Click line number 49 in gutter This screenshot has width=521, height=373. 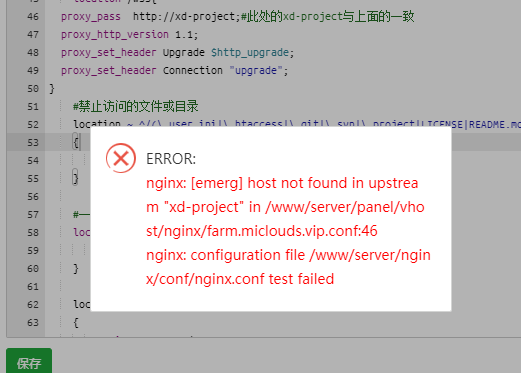coord(33,70)
